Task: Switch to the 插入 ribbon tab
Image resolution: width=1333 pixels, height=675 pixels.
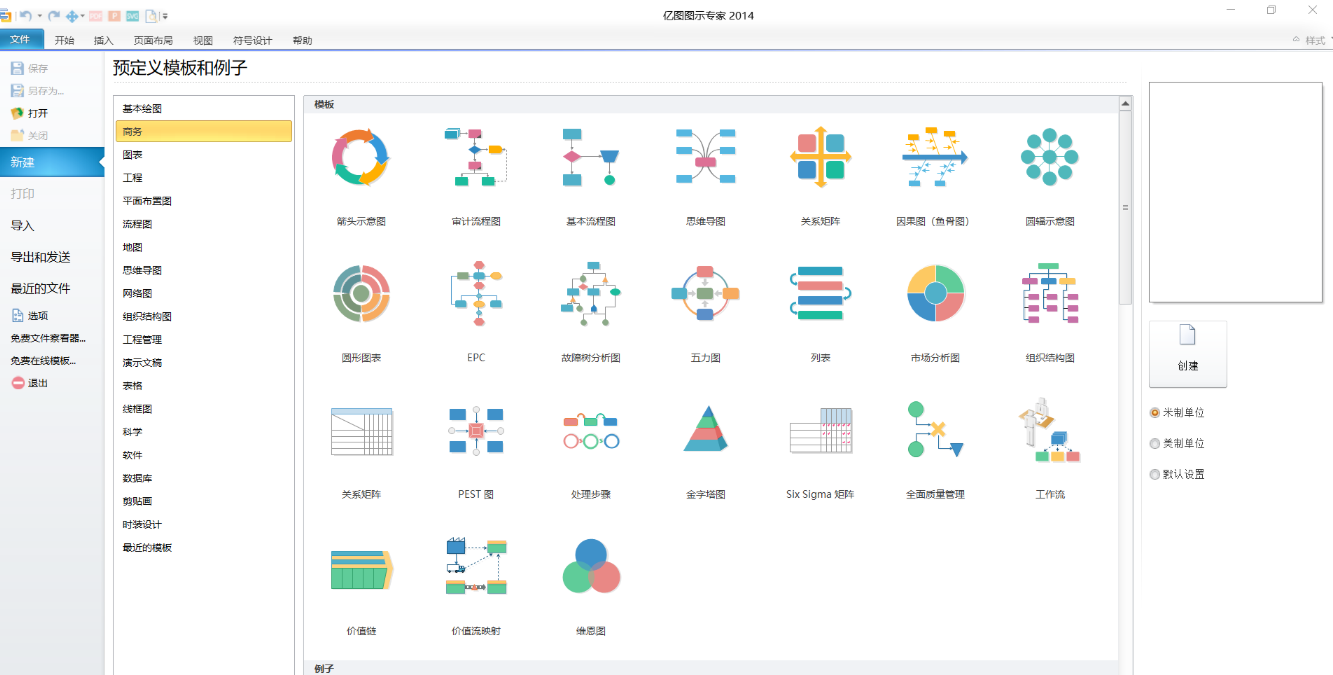Action: [x=104, y=41]
